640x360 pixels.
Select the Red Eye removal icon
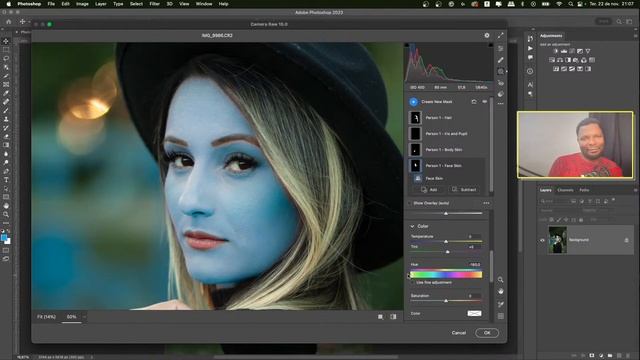point(500,83)
